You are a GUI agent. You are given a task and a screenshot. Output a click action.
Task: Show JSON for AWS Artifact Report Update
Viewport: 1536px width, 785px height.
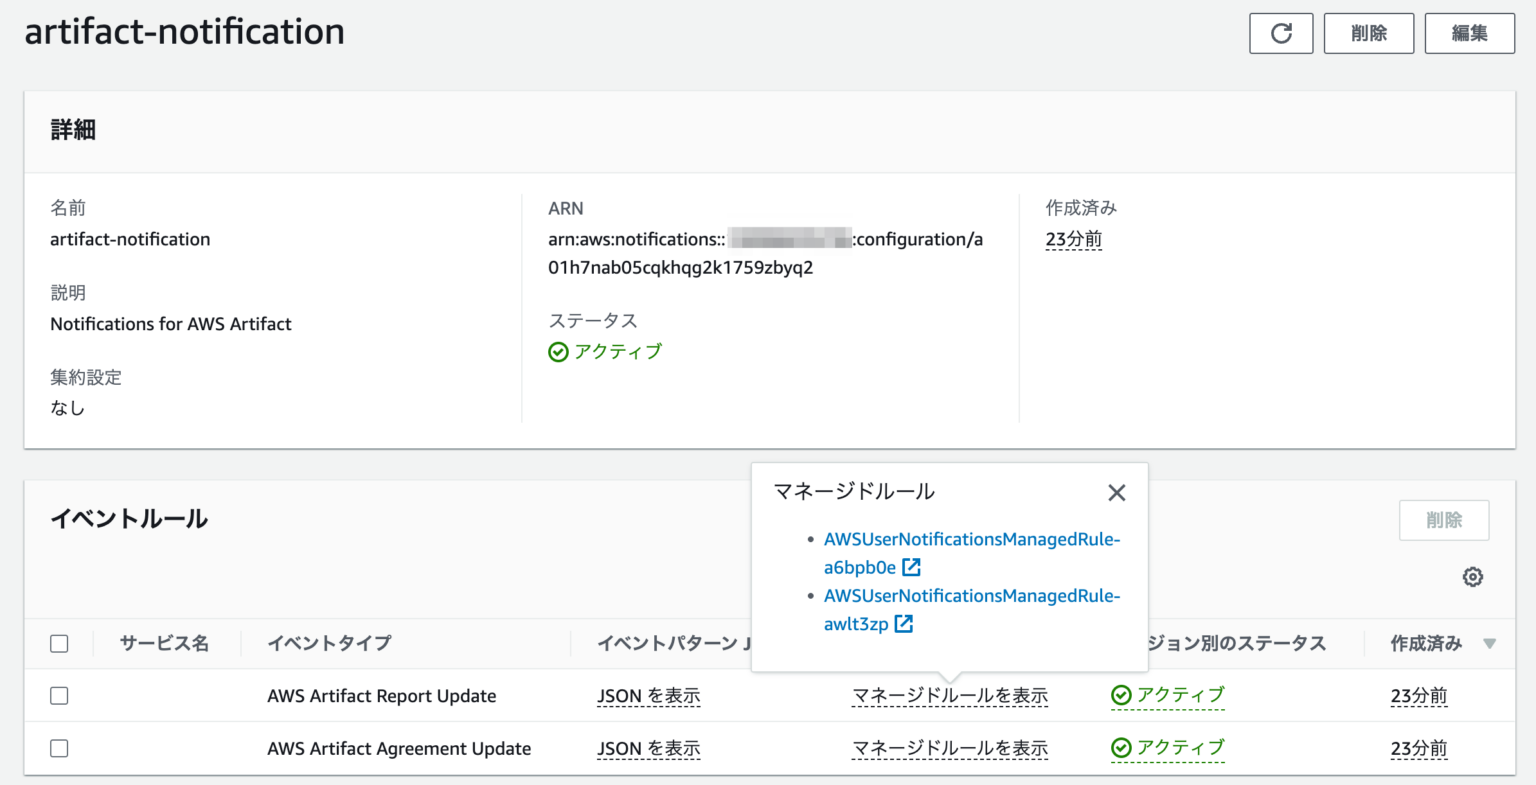point(649,696)
